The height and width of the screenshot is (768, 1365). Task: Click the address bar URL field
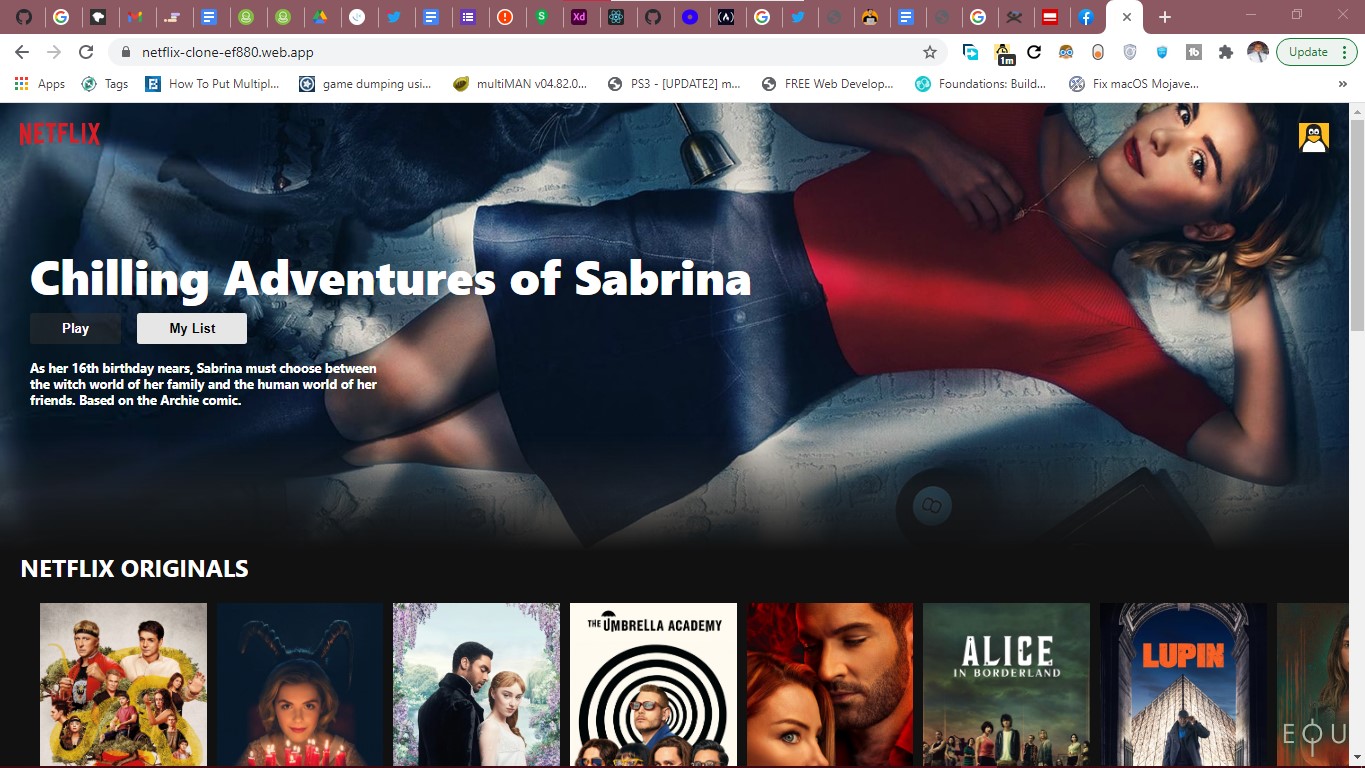(500, 52)
